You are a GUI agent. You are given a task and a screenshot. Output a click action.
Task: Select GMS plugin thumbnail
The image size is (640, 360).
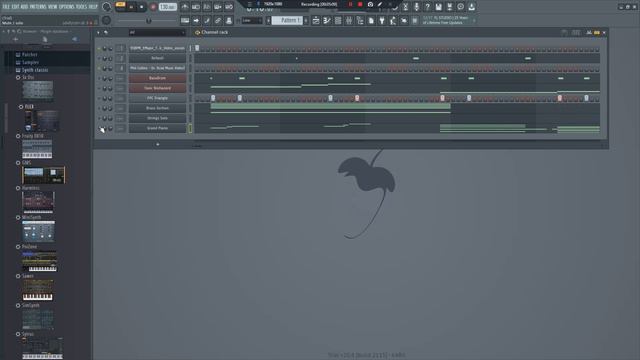pos(43,175)
